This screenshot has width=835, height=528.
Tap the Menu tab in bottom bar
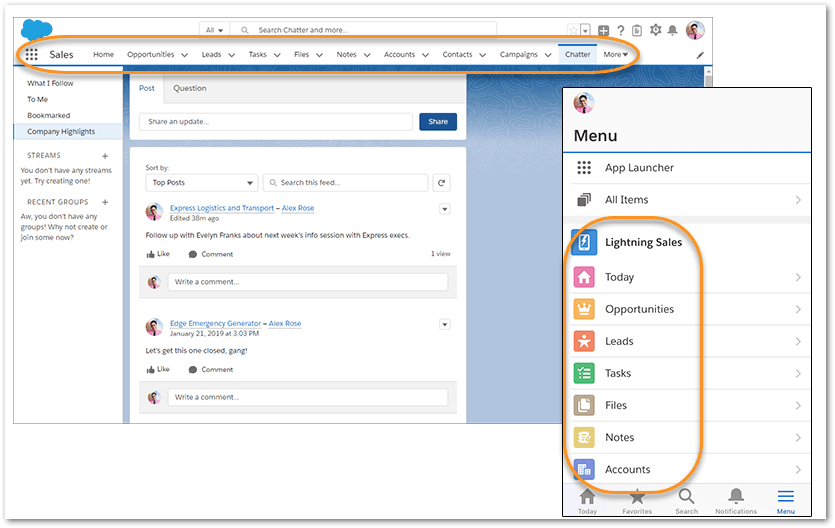[x=785, y=501]
